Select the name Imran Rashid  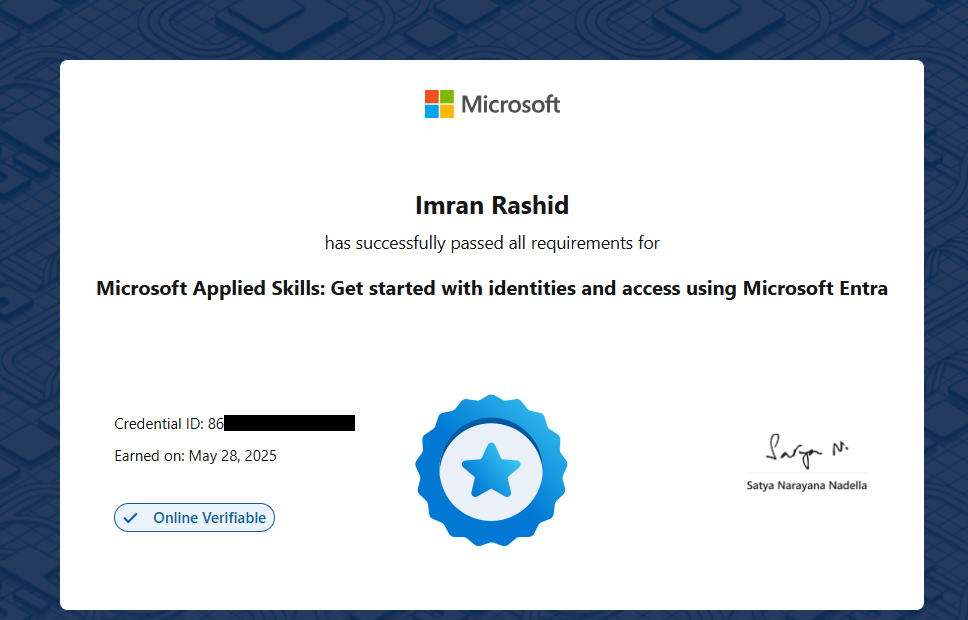coord(492,206)
